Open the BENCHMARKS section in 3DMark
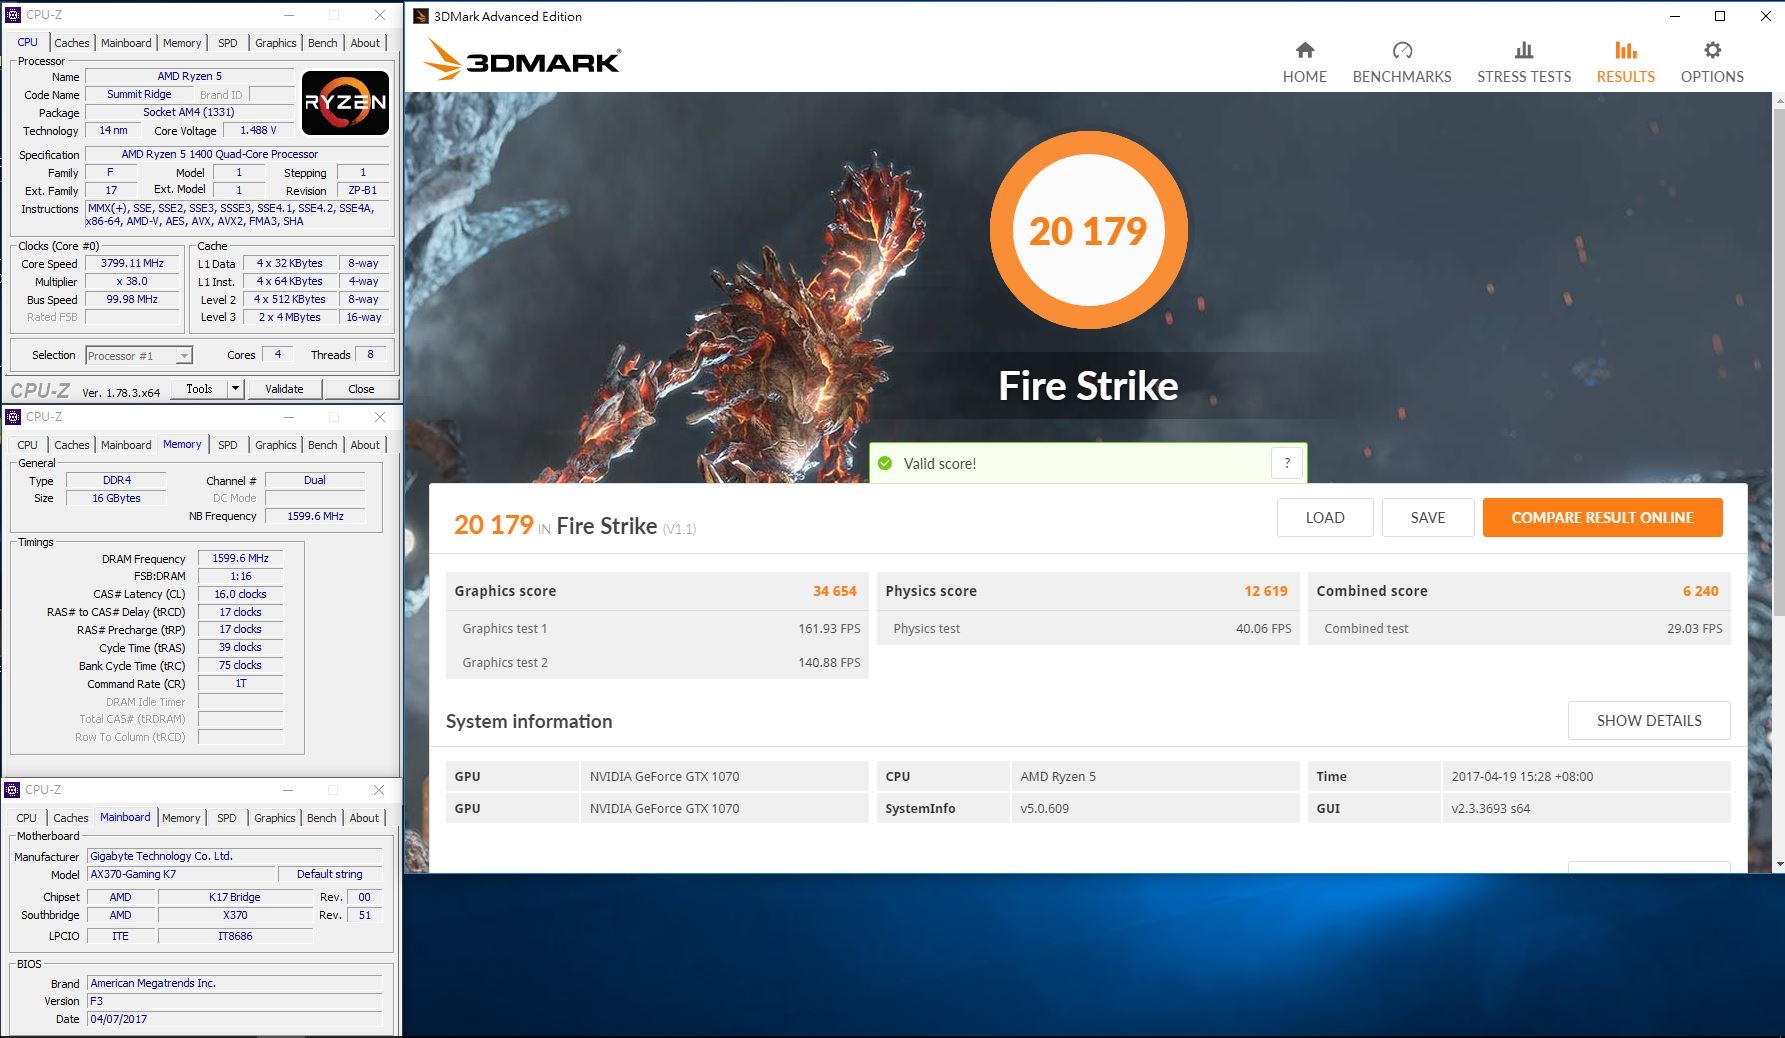This screenshot has height=1038, width=1785. [1401, 62]
